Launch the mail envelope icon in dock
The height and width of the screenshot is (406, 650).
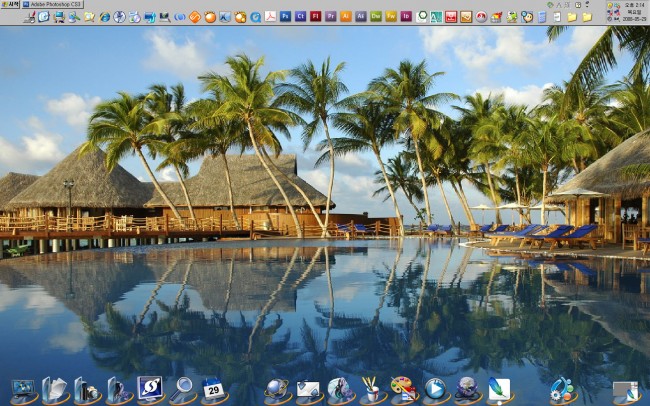click(308, 389)
